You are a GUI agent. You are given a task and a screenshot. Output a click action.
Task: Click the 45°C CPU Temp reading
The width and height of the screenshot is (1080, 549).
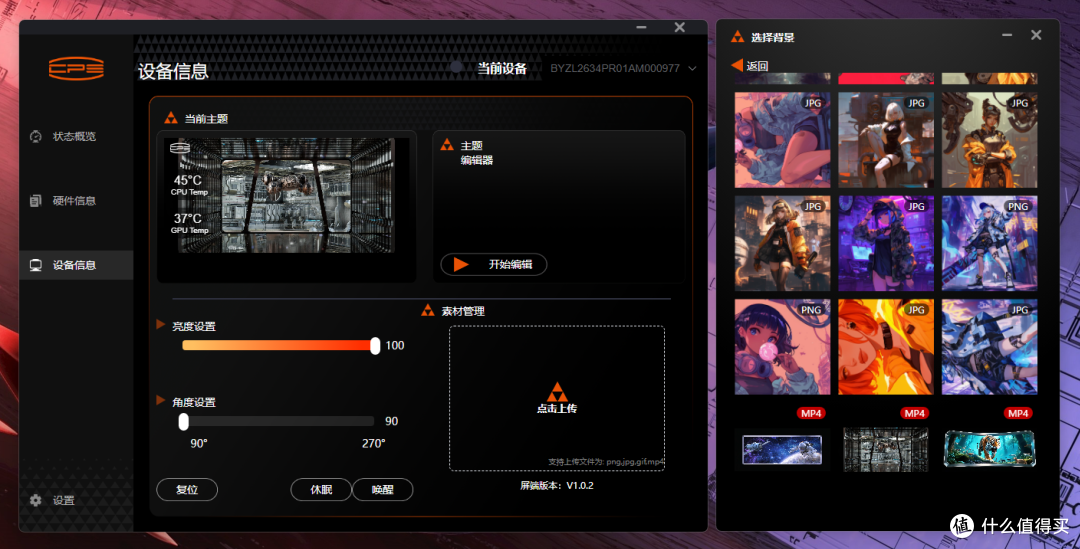tap(189, 185)
